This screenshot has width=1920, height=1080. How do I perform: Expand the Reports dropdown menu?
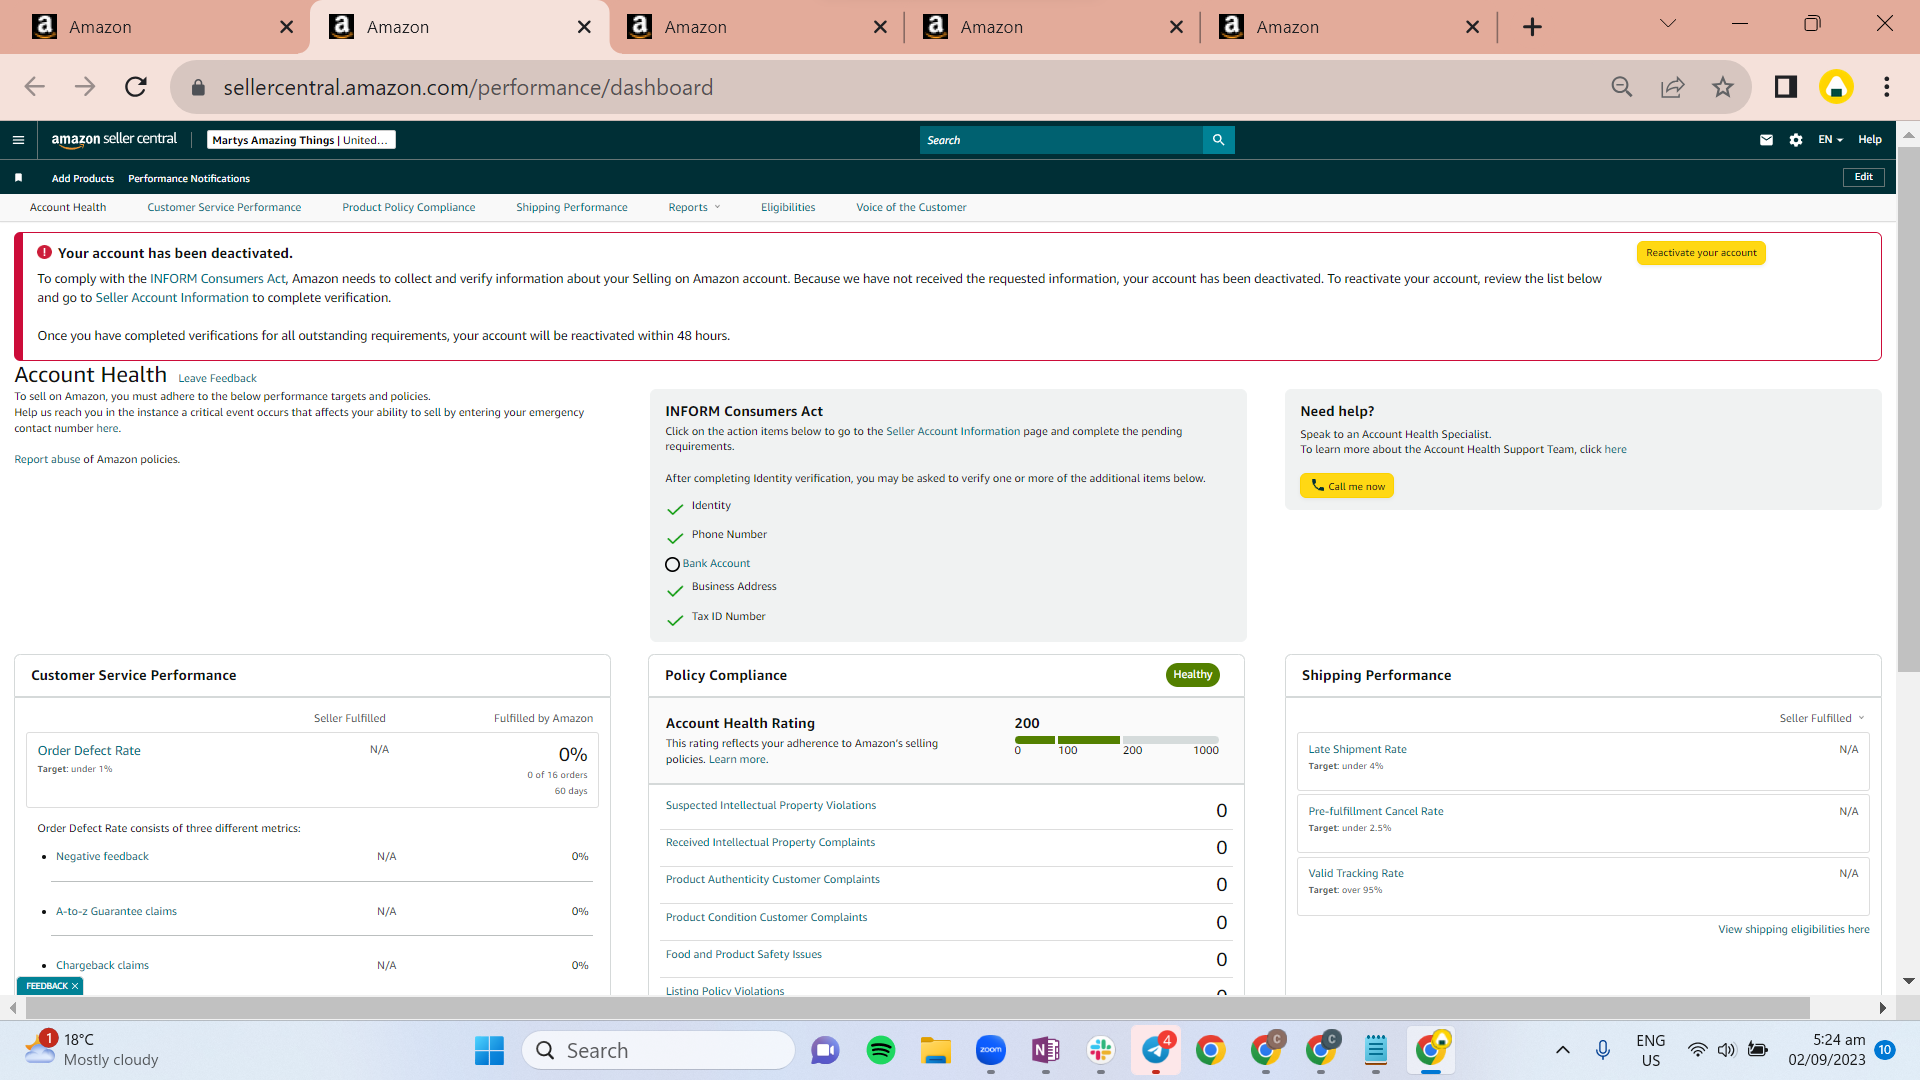(x=694, y=207)
